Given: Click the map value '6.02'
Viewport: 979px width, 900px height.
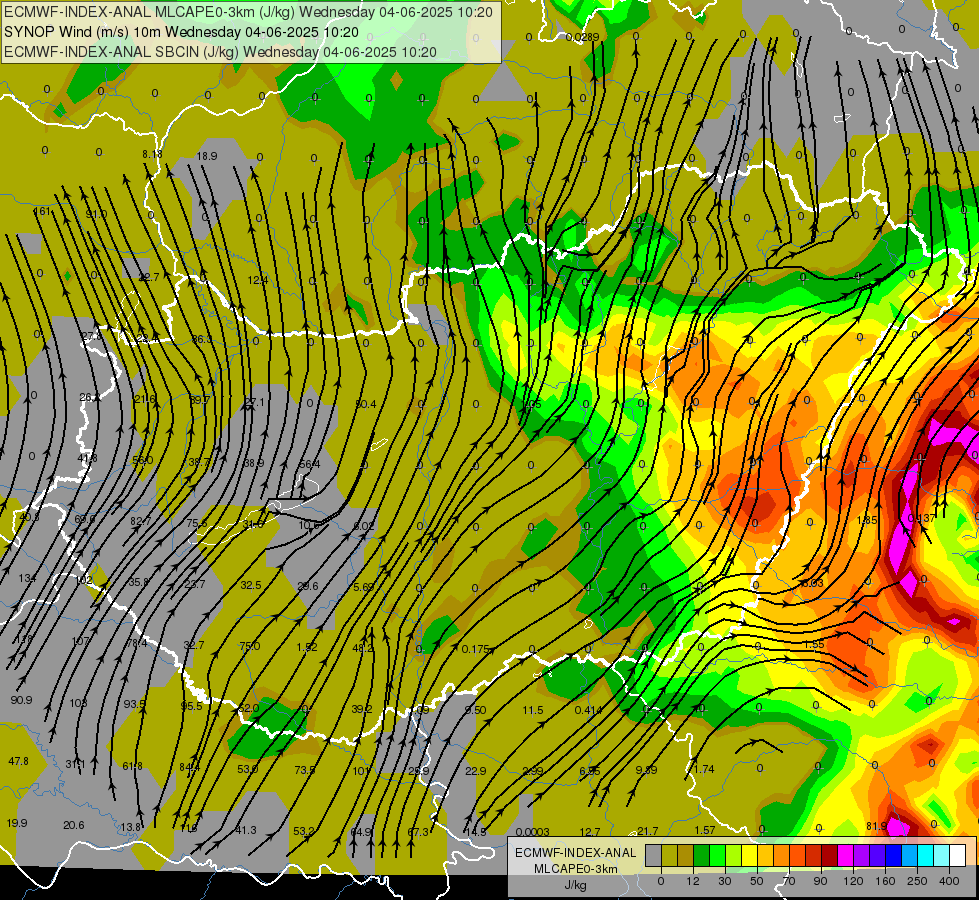Looking at the screenshot, I should 364,525.
